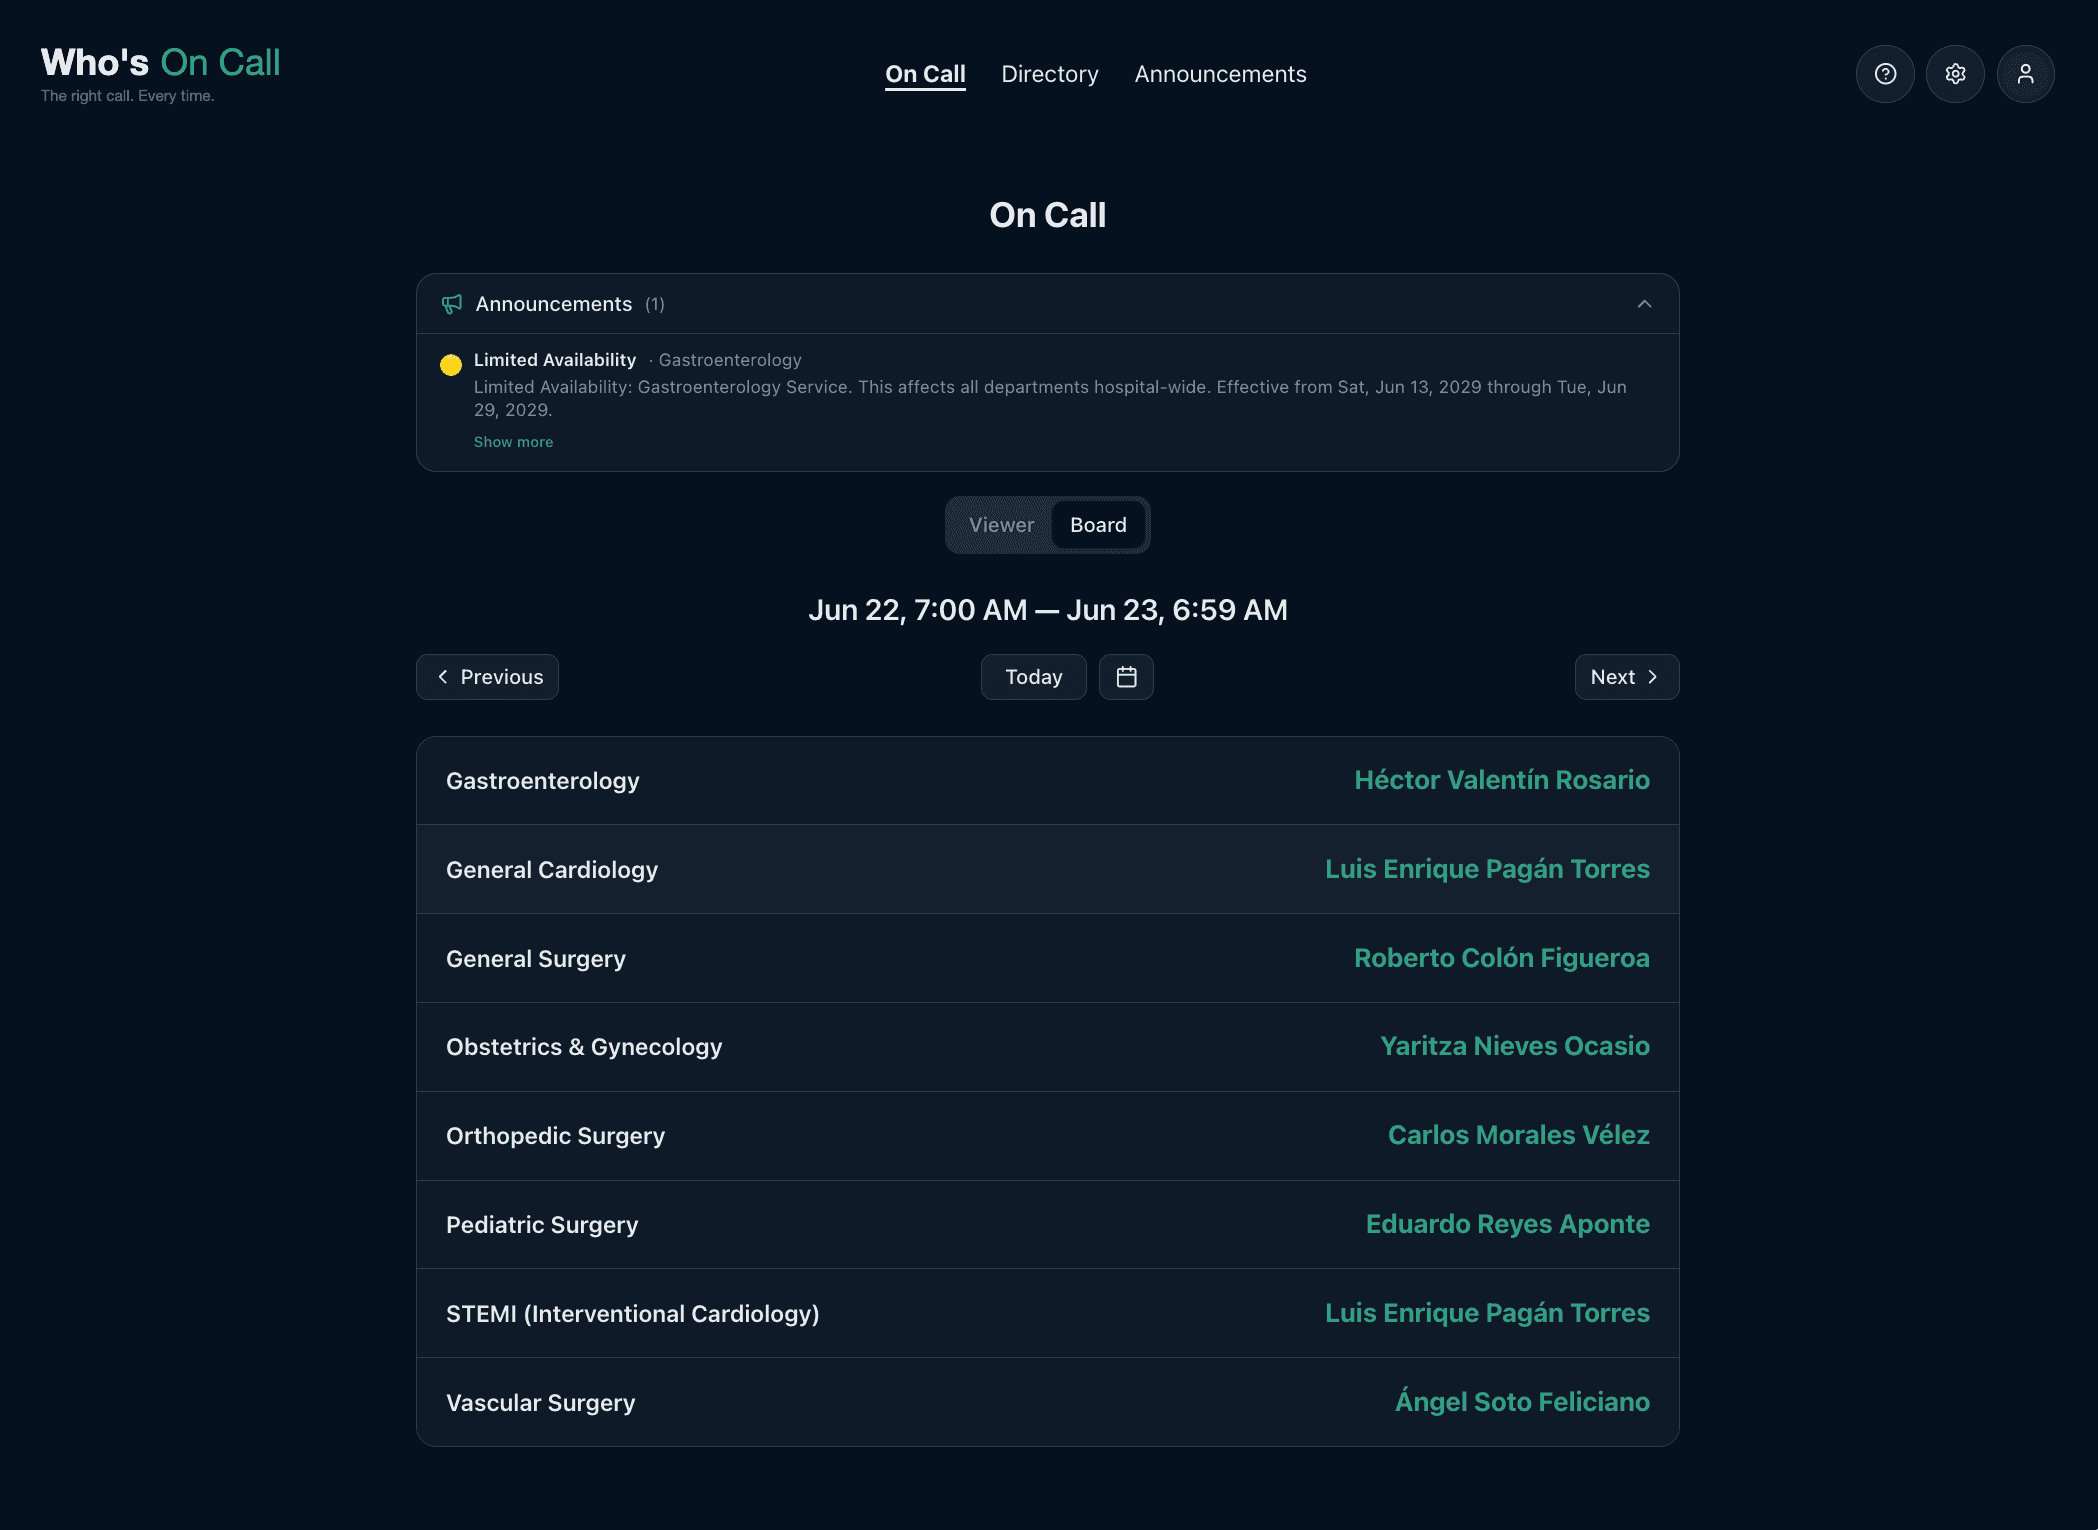Select the Pediatric Surgery row label
Image resolution: width=2098 pixels, height=1530 pixels.
click(541, 1225)
